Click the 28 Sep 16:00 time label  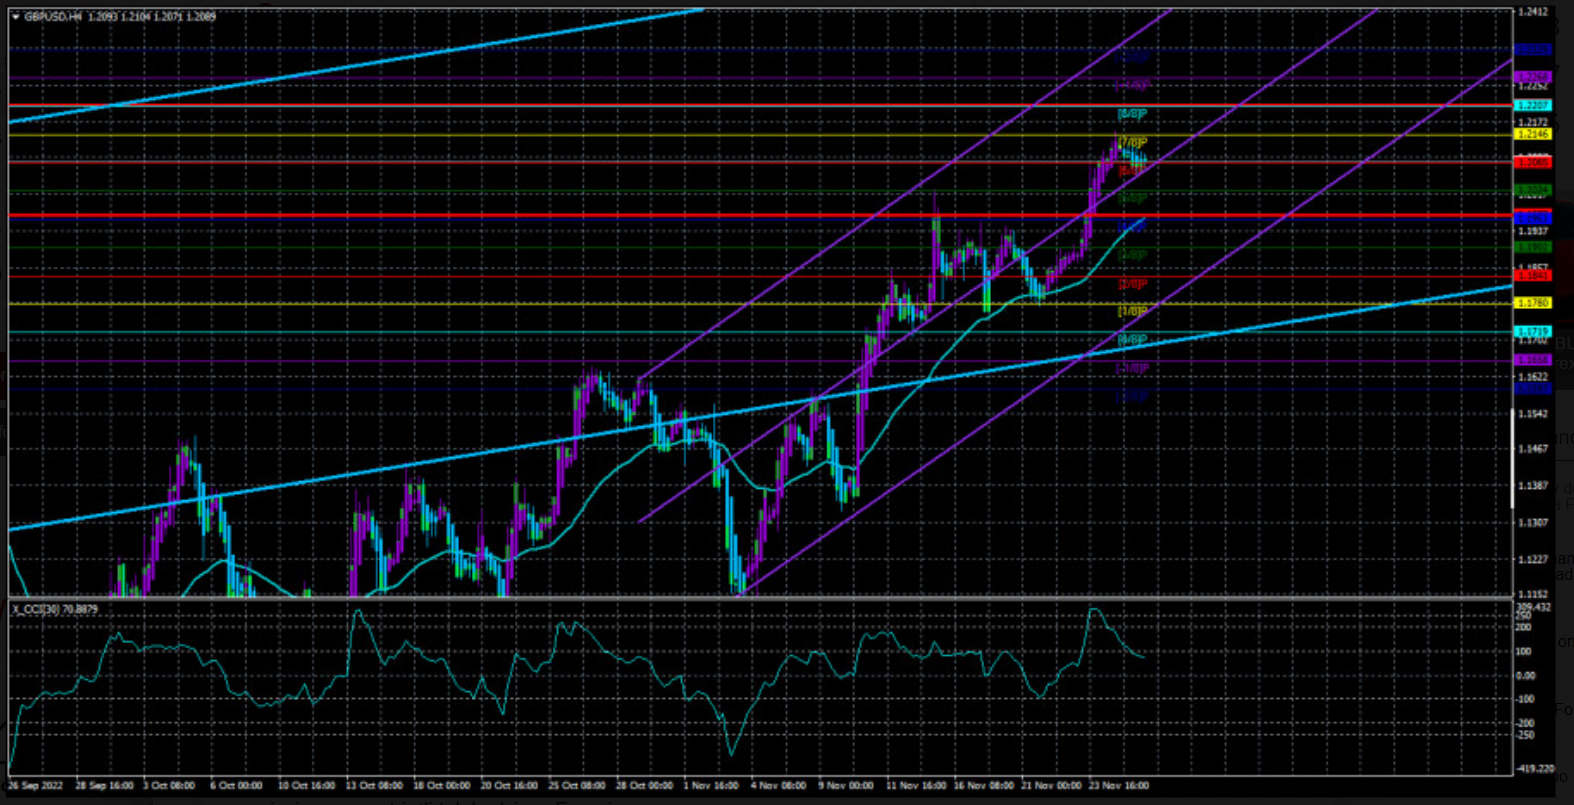(x=104, y=786)
